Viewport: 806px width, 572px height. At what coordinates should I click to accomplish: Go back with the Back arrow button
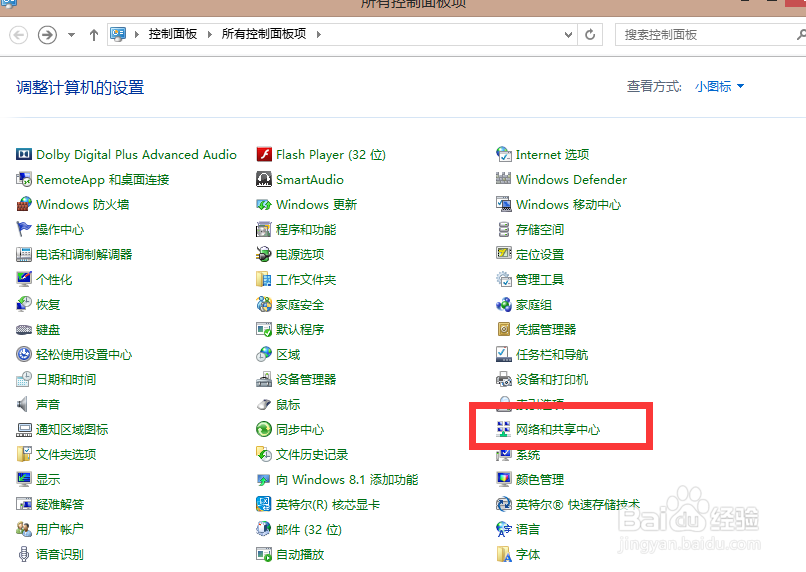pyautogui.click(x=19, y=34)
